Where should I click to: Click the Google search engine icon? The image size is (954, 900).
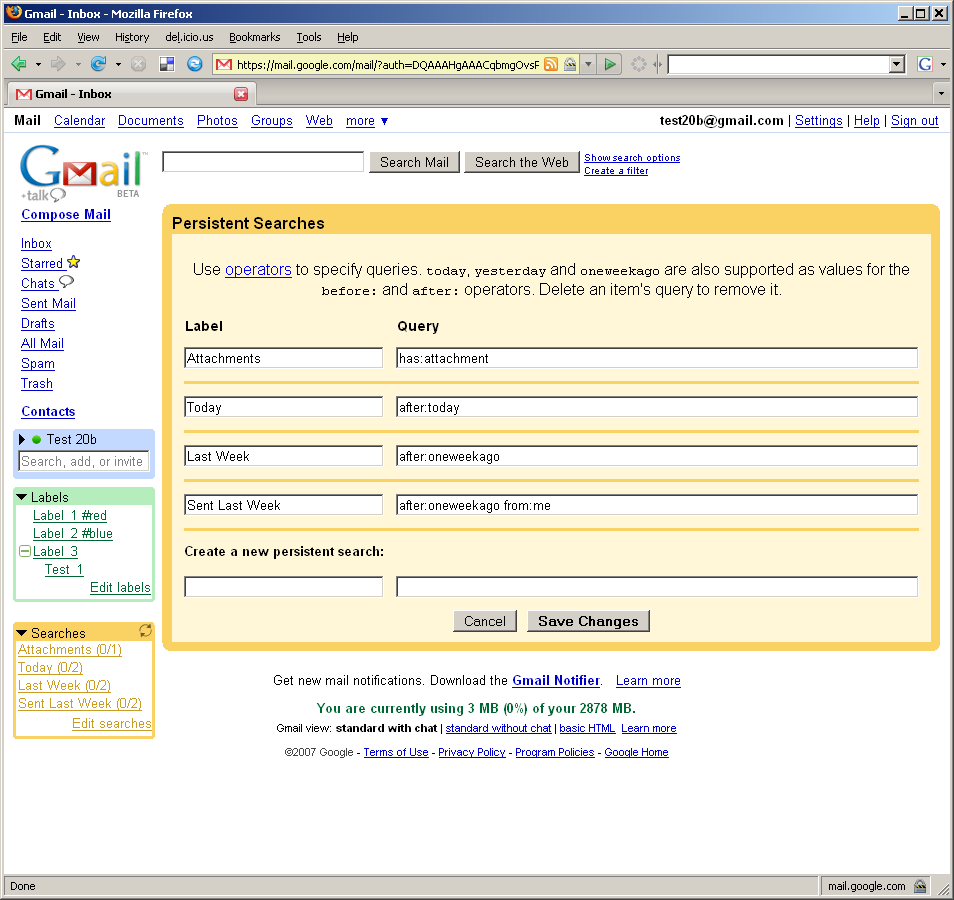[x=925, y=64]
